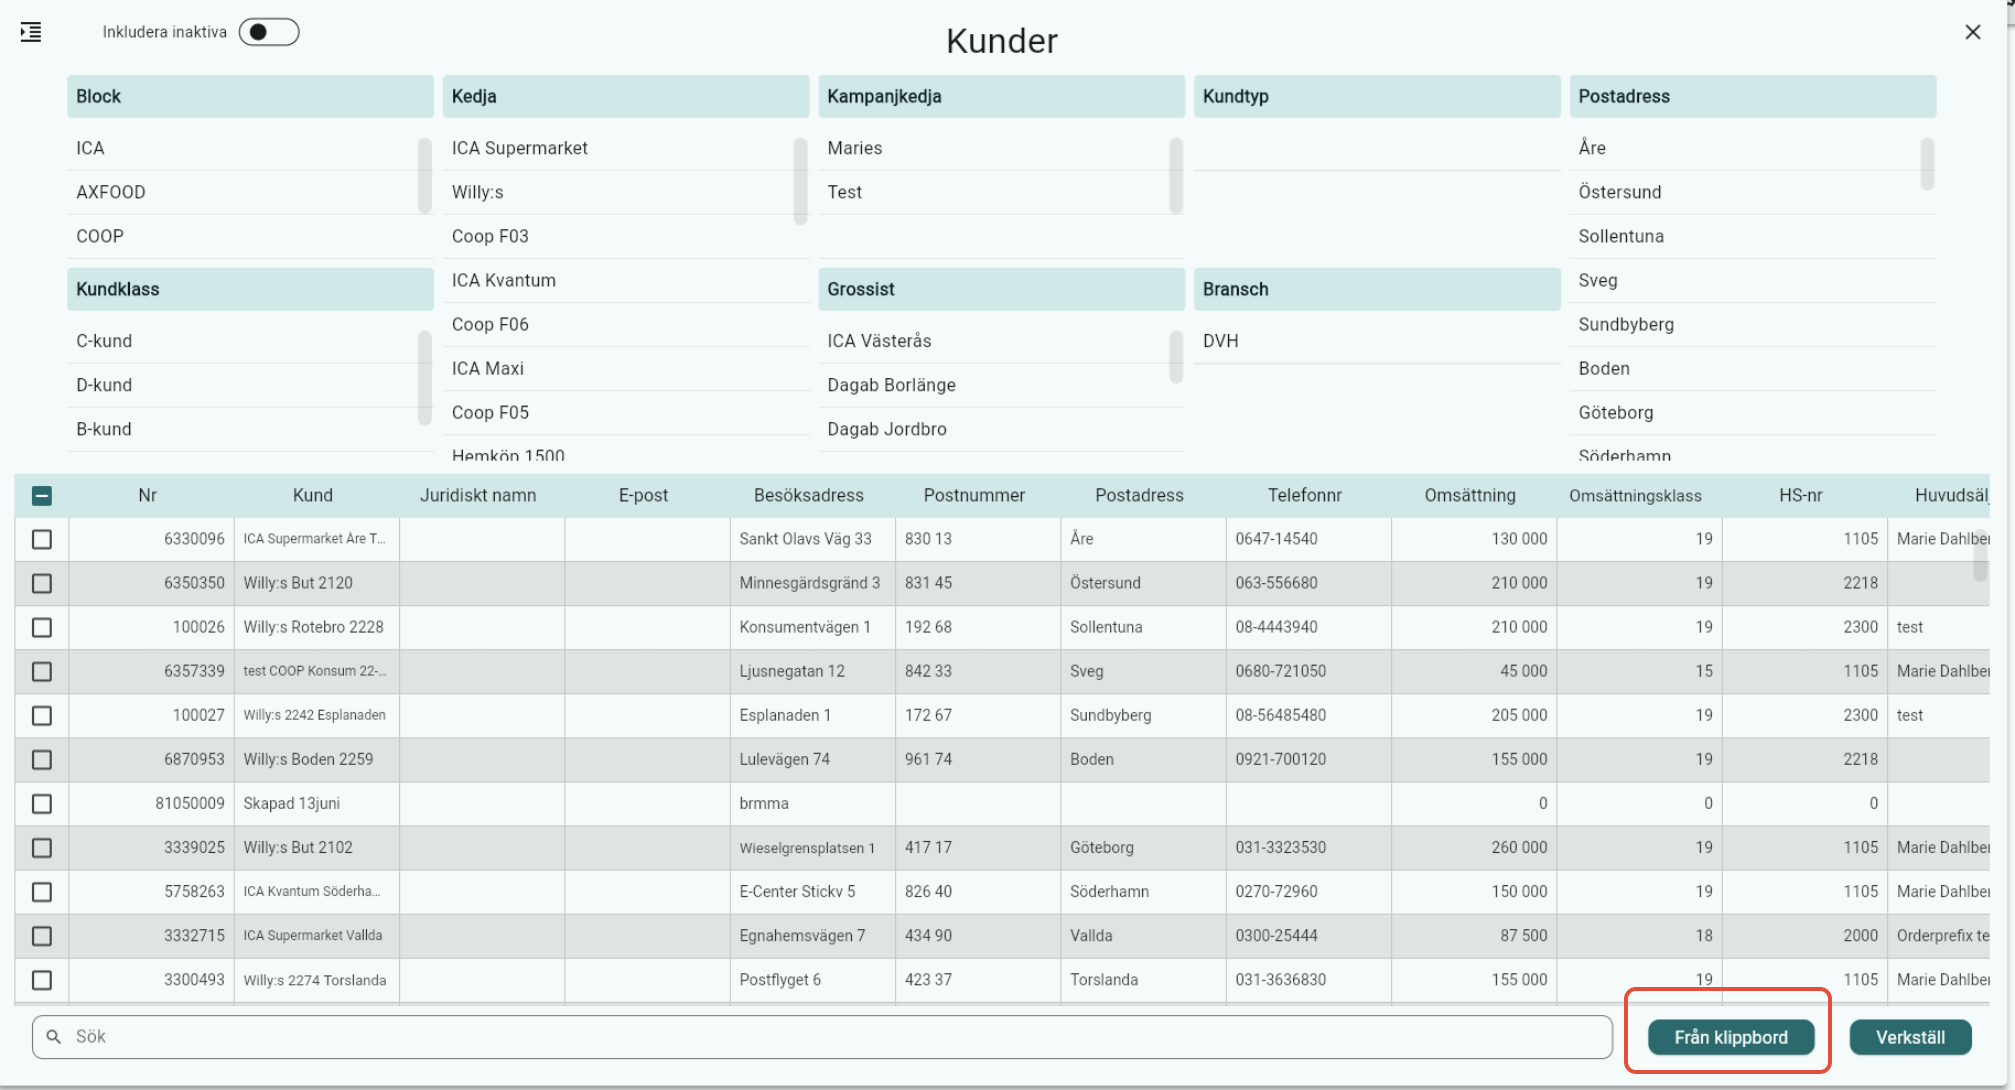This screenshot has width=2015, height=1090.
Task: Filter by AXFOOD in Block list
Action: coord(111,192)
